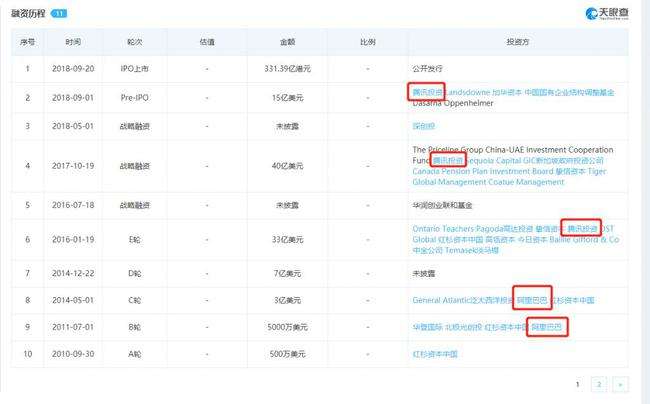
Task: Select the amount 33亿美元
Action: tap(287, 239)
